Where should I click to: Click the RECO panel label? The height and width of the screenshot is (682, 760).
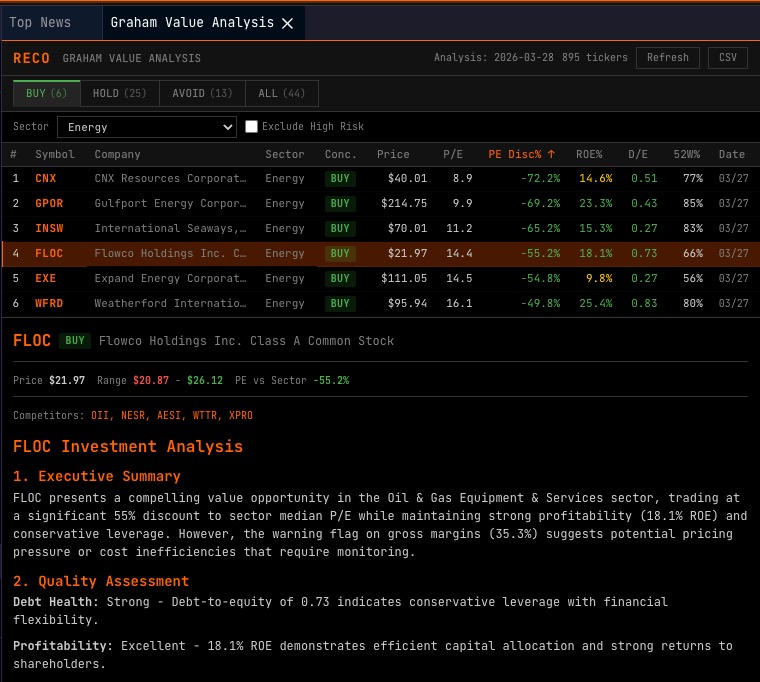[x=32, y=58]
